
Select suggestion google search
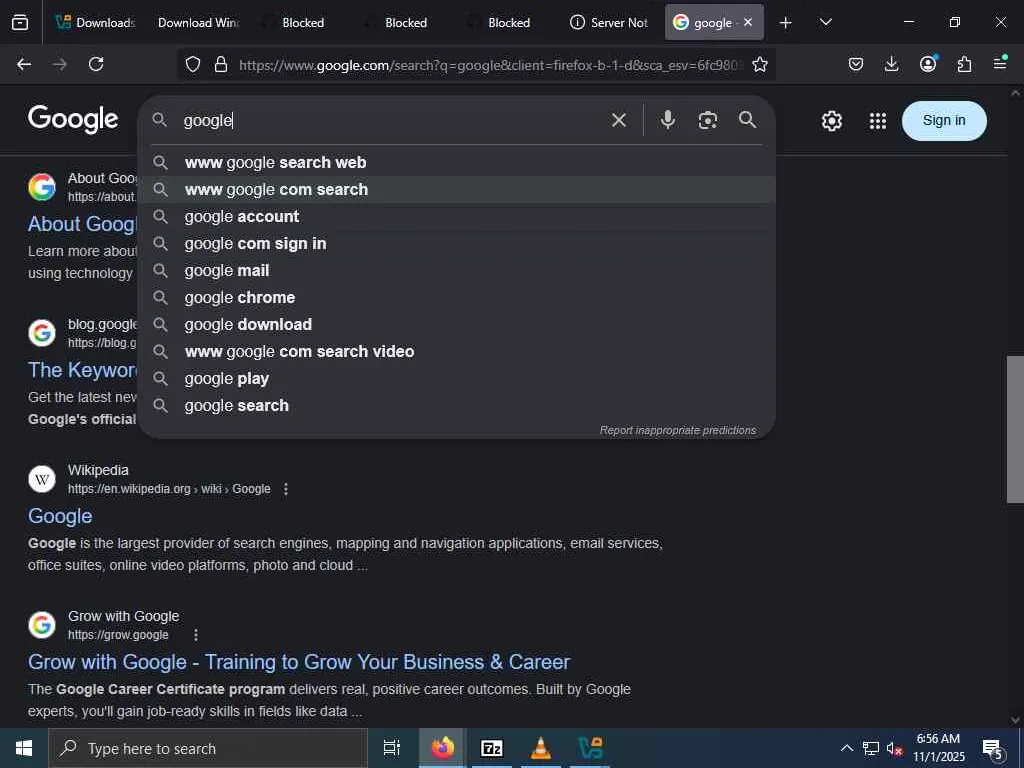pyautogui.click(x=456, y=406)
